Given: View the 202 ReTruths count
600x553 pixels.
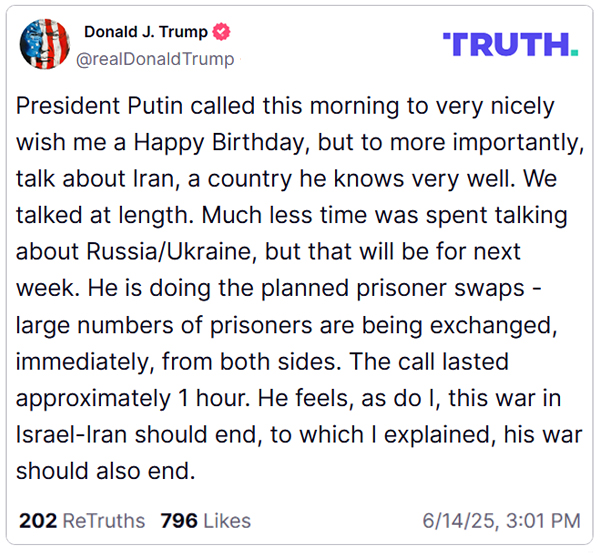Looking at the screenshot, I should coord(82,521).
